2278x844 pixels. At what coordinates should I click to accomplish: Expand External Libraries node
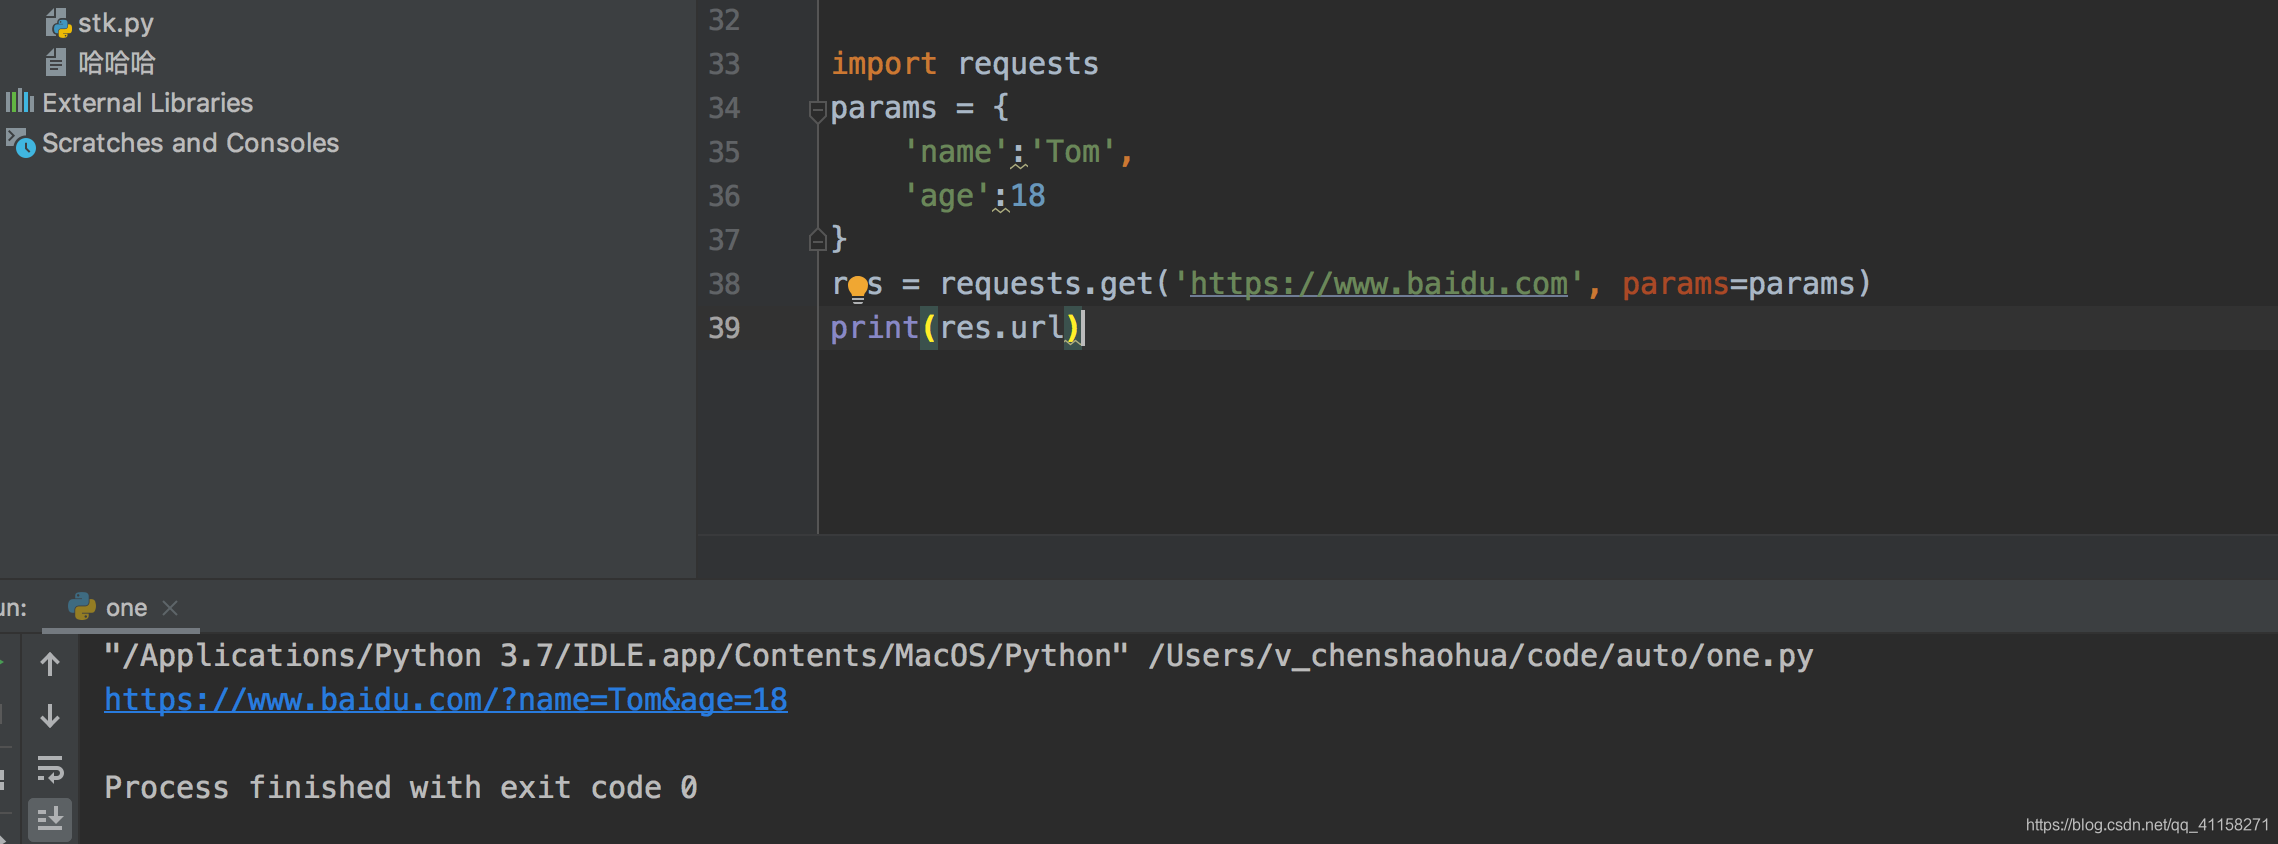(147, 103)
